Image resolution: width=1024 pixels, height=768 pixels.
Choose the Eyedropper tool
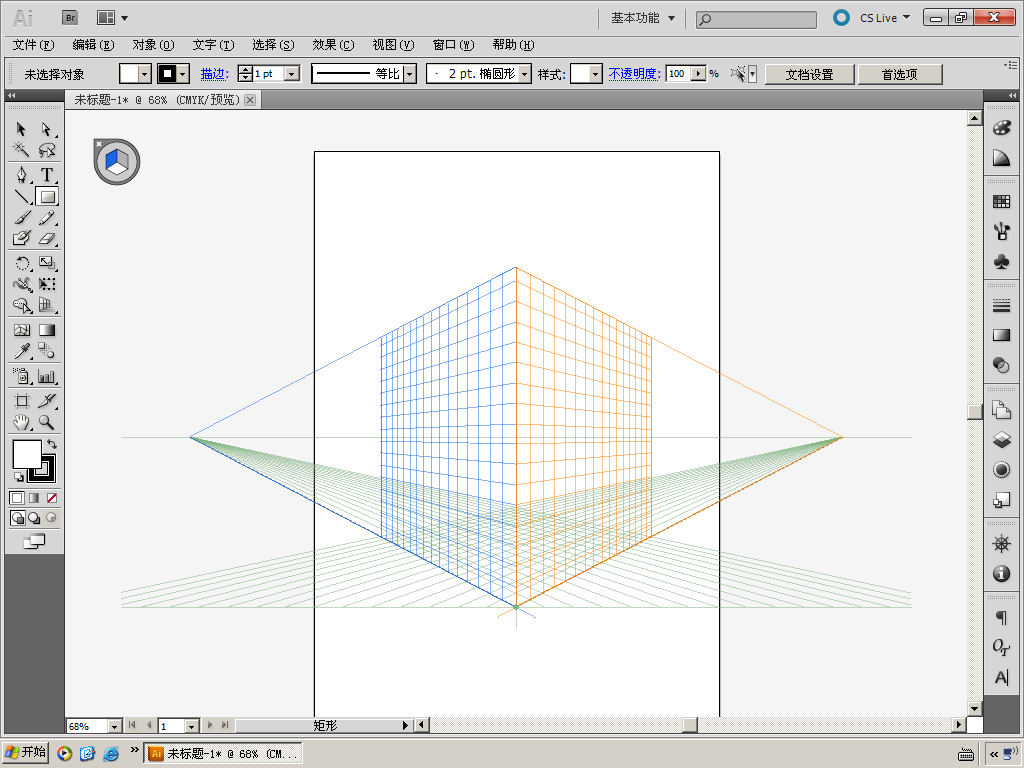(x=21, y=351)
